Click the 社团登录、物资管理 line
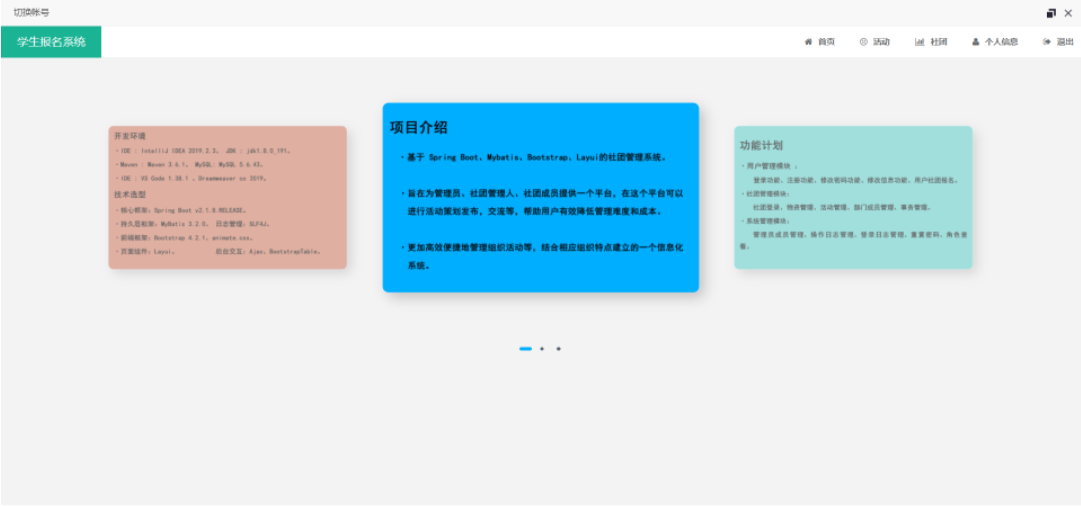This screenshot has height=508, width=1081. (x=842, y=207)
